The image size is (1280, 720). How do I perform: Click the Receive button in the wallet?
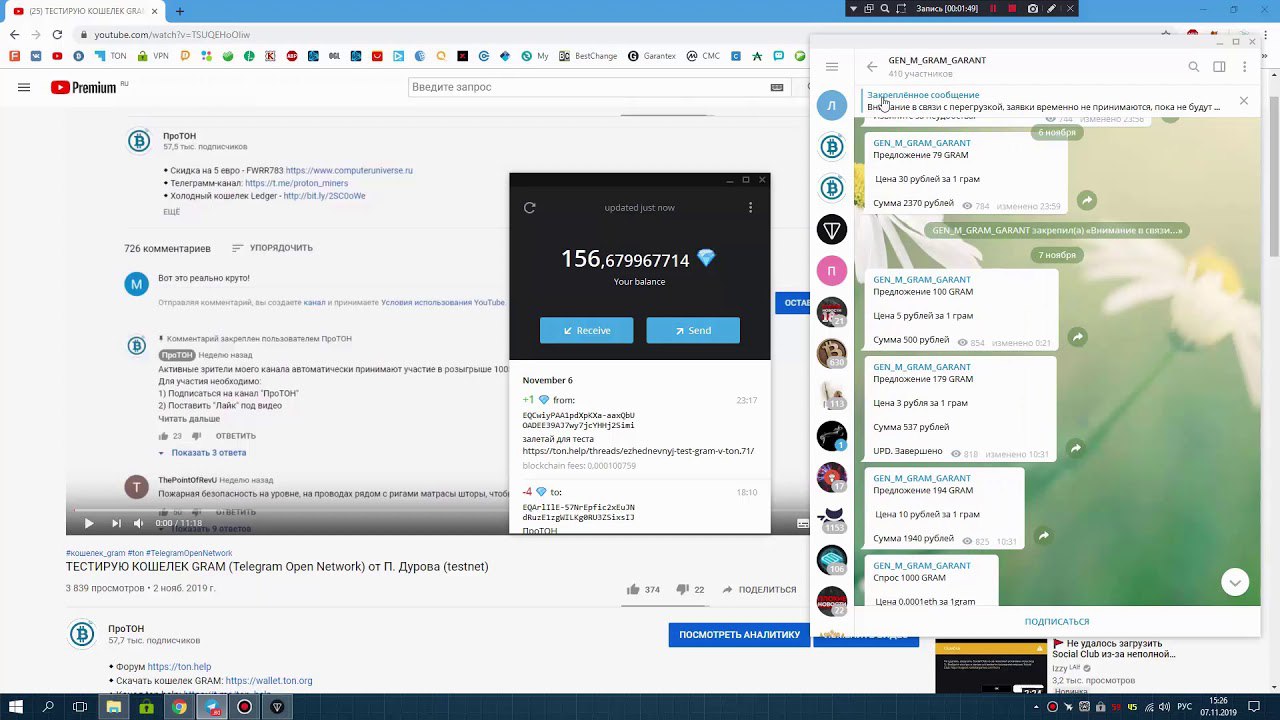(x=587, y=331)
